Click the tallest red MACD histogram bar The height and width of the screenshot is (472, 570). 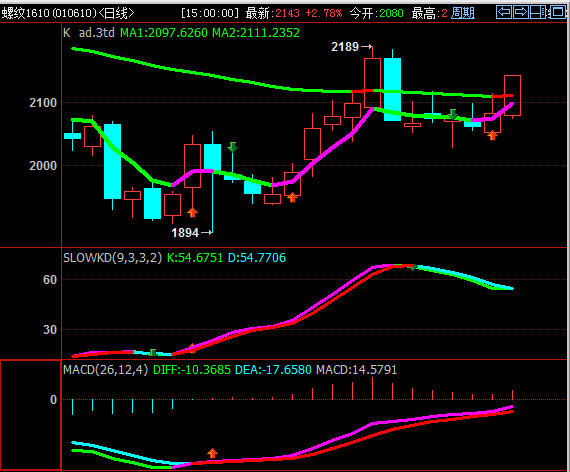372,388
